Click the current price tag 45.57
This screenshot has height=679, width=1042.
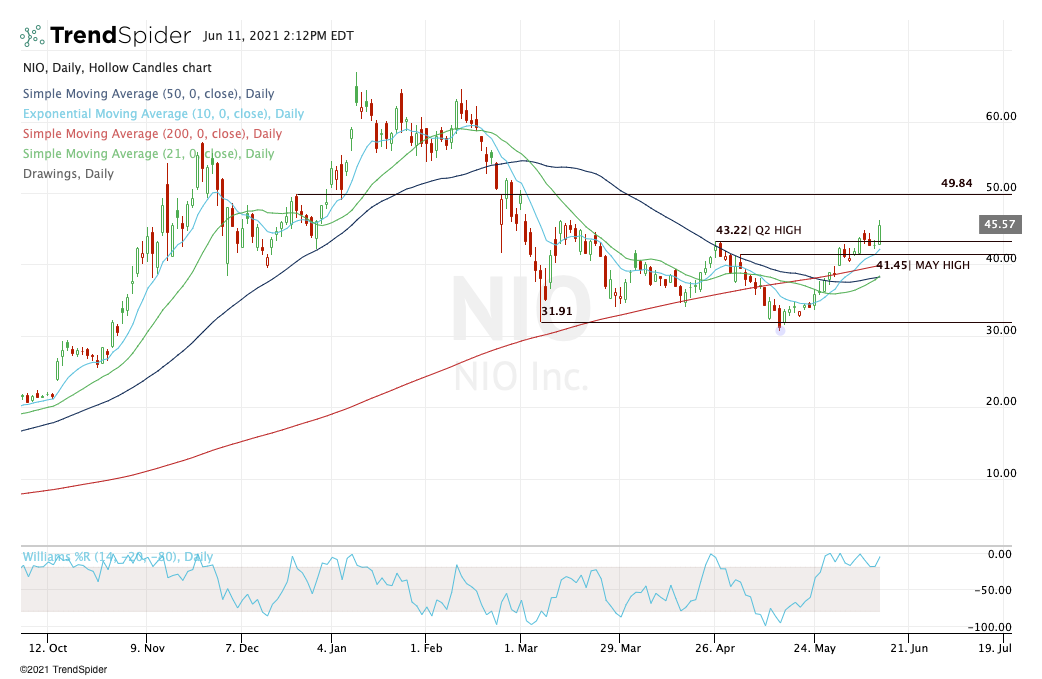tap(999, 225)
